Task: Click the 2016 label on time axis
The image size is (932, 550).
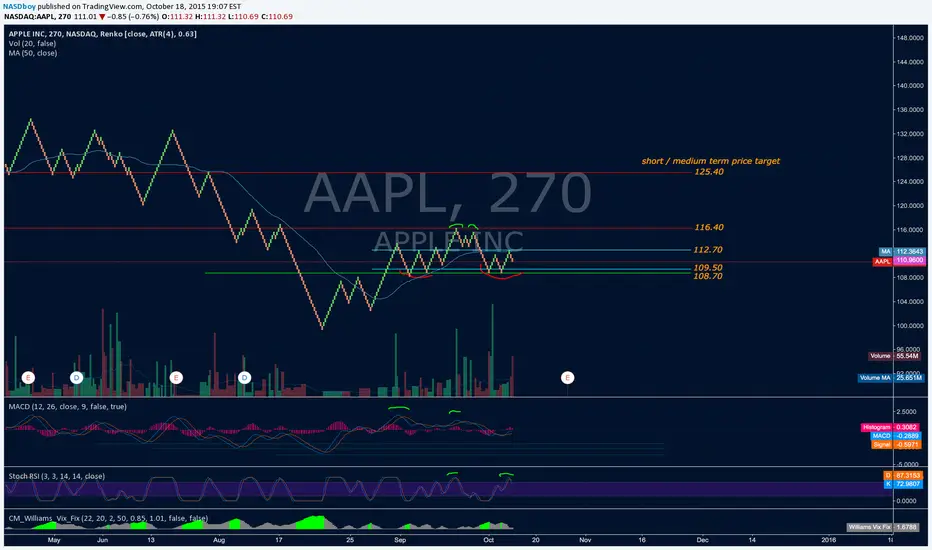Action: tap(828, 540)
